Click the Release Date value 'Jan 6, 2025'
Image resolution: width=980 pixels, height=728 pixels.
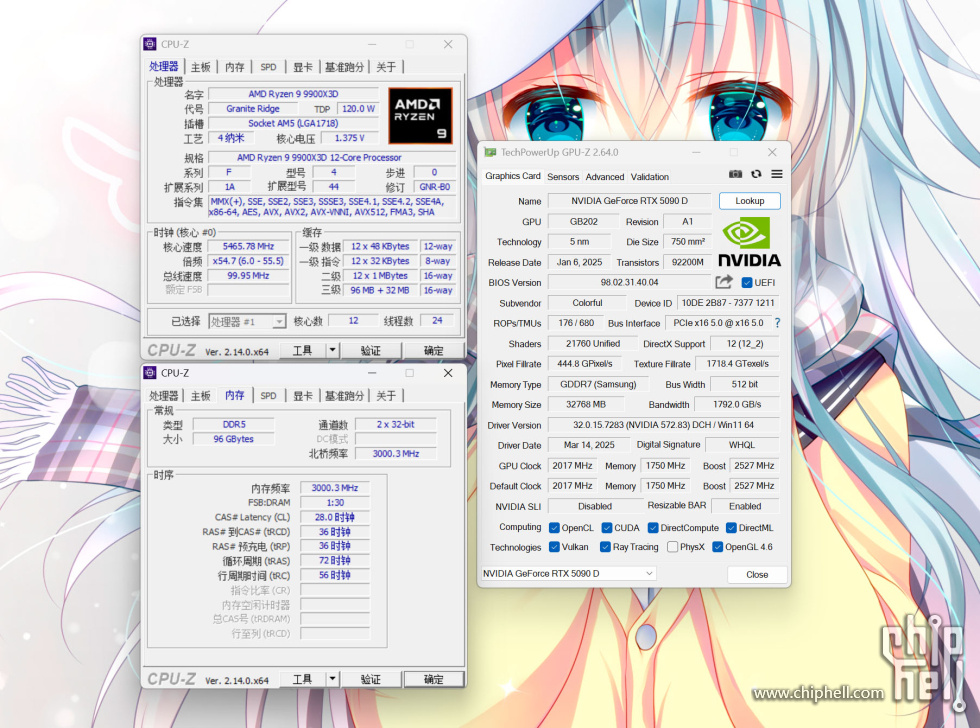579,262
